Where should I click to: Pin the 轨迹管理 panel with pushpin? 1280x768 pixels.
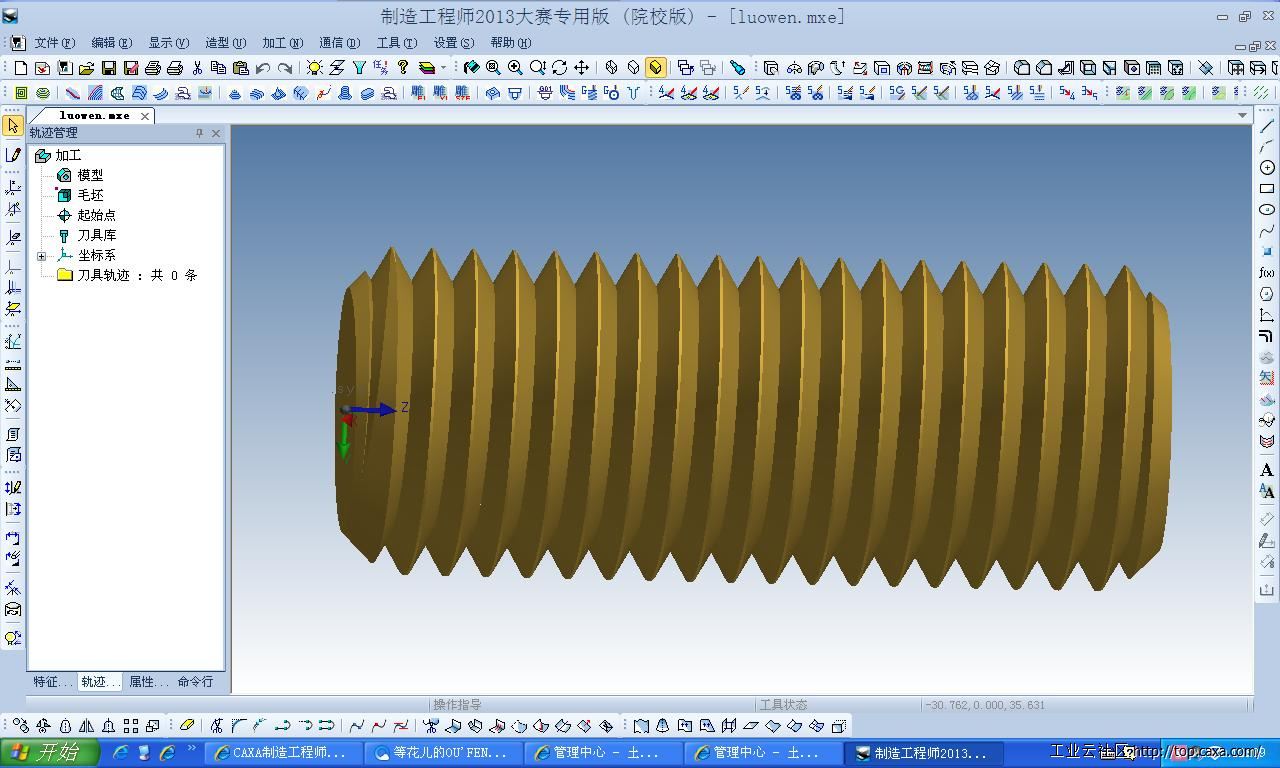click(199, 133)
